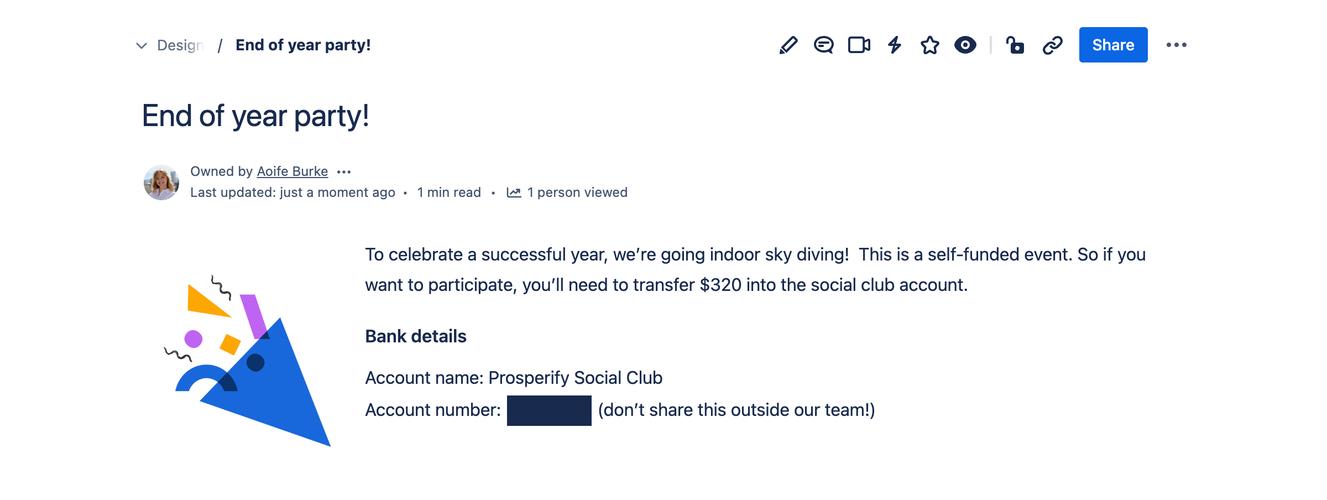Star this page as a favorite
The image size is (1327, 500).
930,45
